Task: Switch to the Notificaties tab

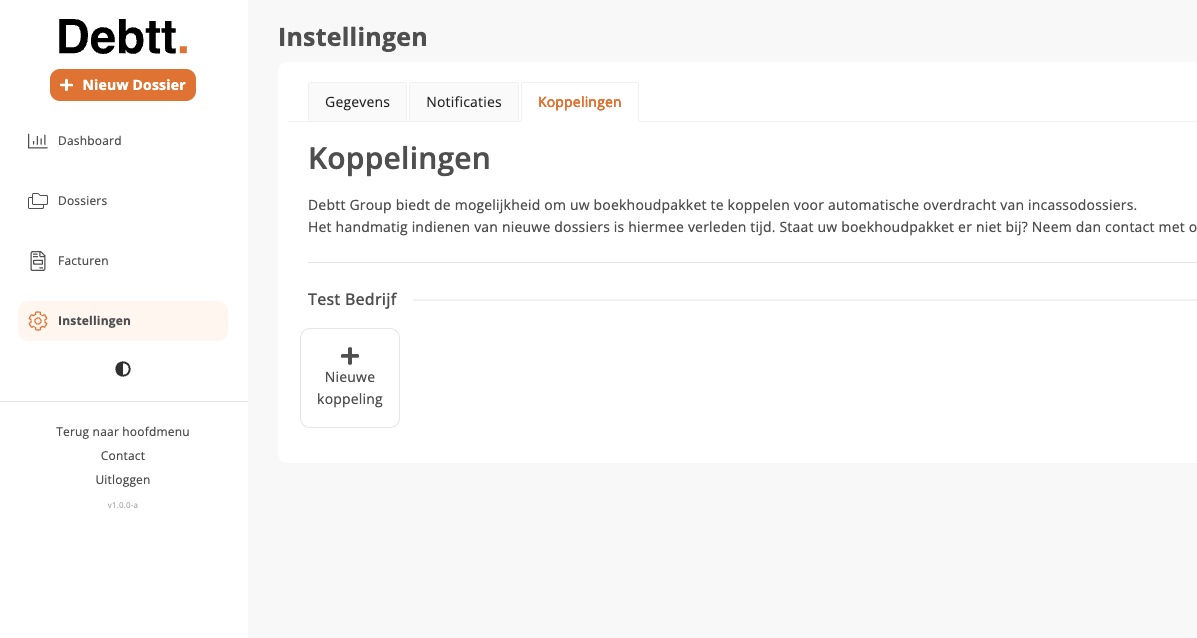Action: pos(464,102)
